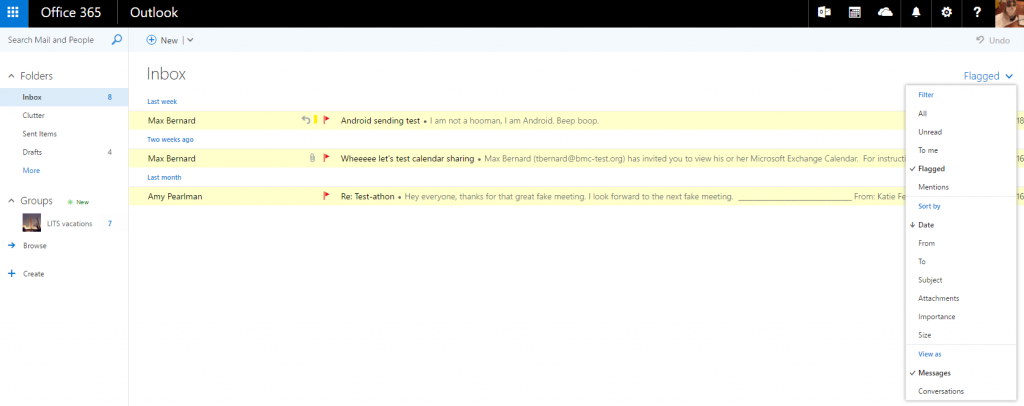Click reply arrow icon on Android sending test
This screenshot has height=406, width=1024.
[306, 120]
